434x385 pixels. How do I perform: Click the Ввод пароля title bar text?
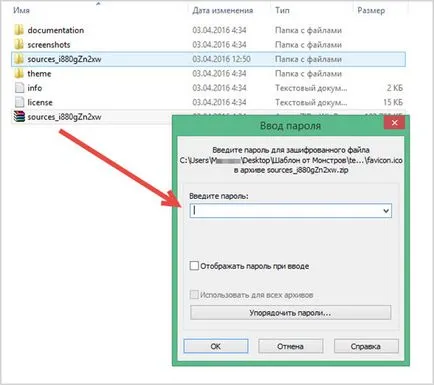coord(290,126)
